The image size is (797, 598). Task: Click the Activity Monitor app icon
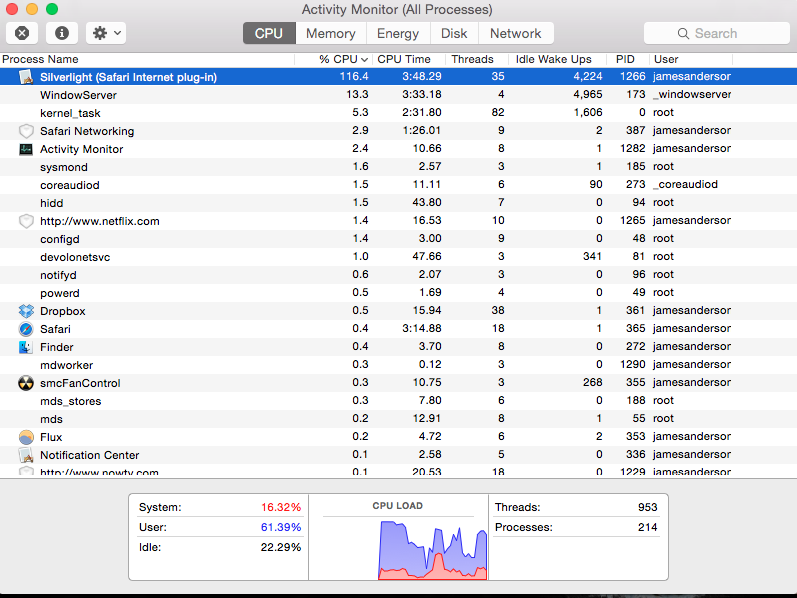coord(26,149)
